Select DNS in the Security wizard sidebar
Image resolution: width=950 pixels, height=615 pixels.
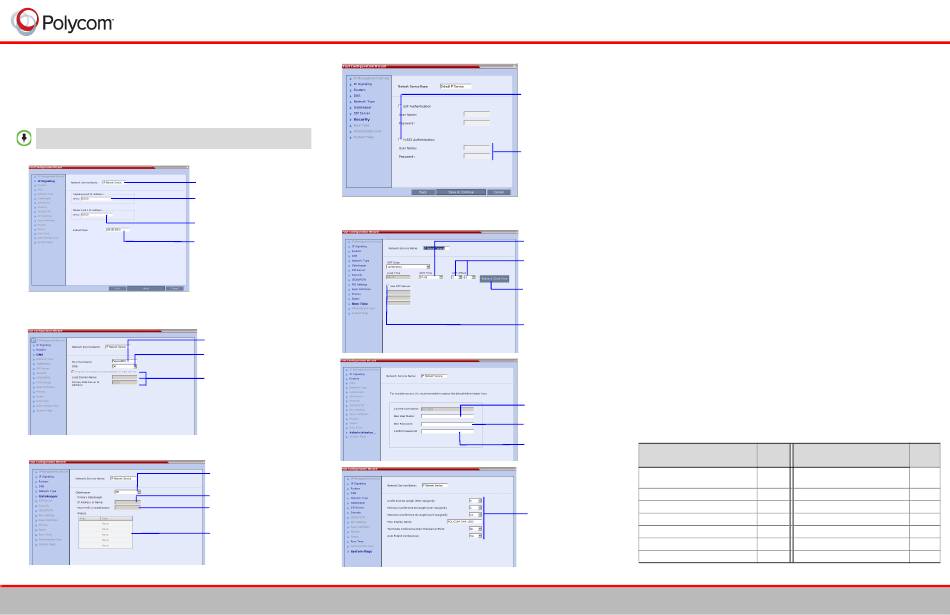point(357,96)
